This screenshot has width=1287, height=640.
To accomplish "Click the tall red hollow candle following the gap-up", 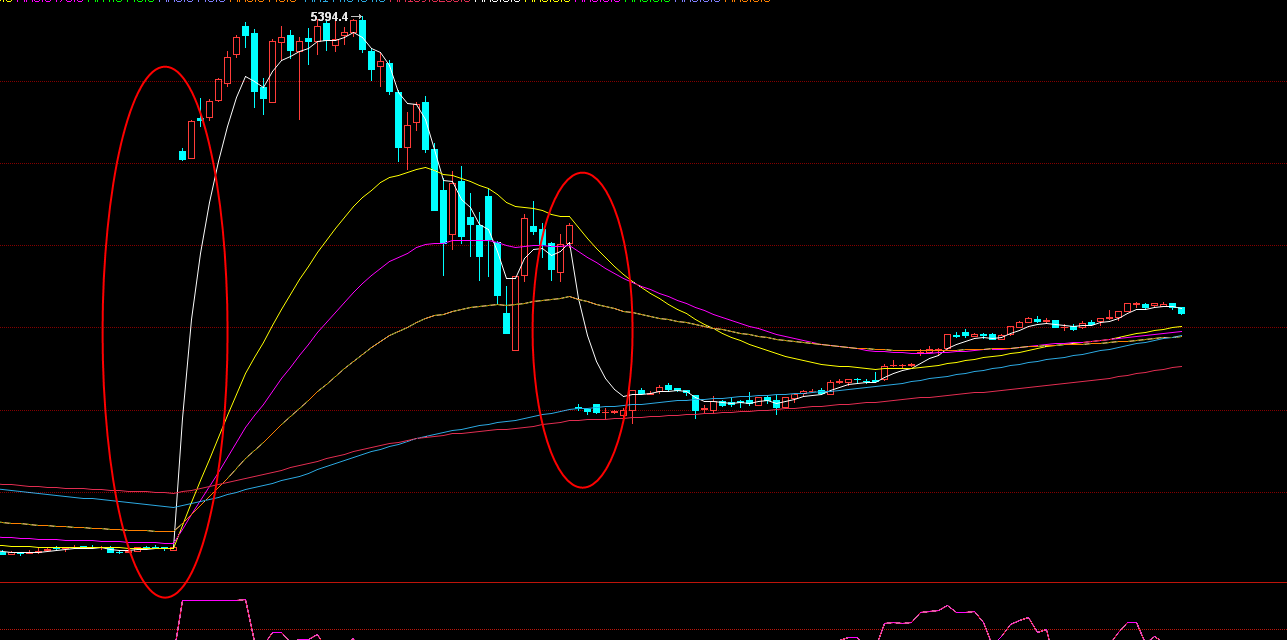I will coord(192,140).
